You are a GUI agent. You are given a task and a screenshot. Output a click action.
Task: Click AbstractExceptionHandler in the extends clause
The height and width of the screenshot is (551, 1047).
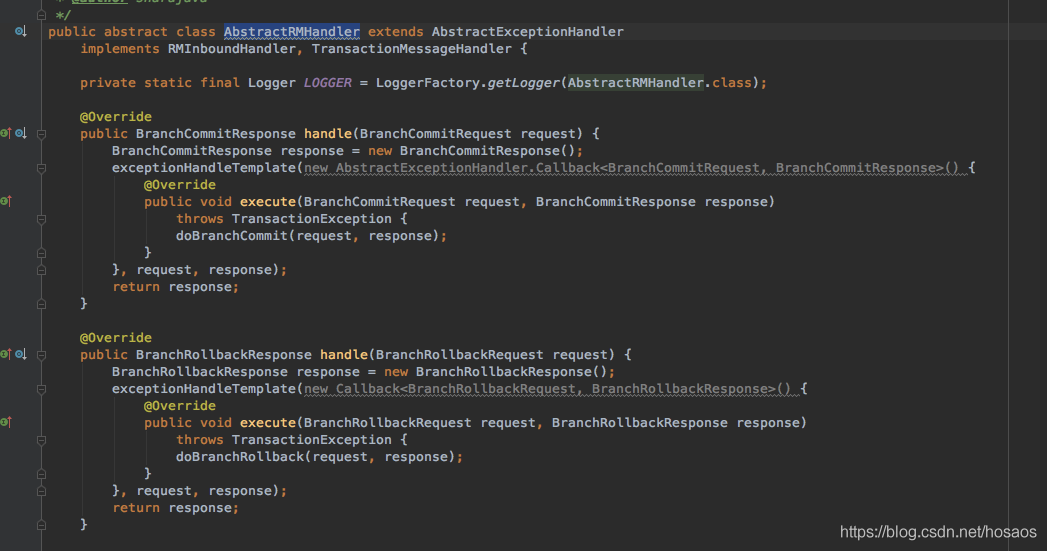point(527,32)
